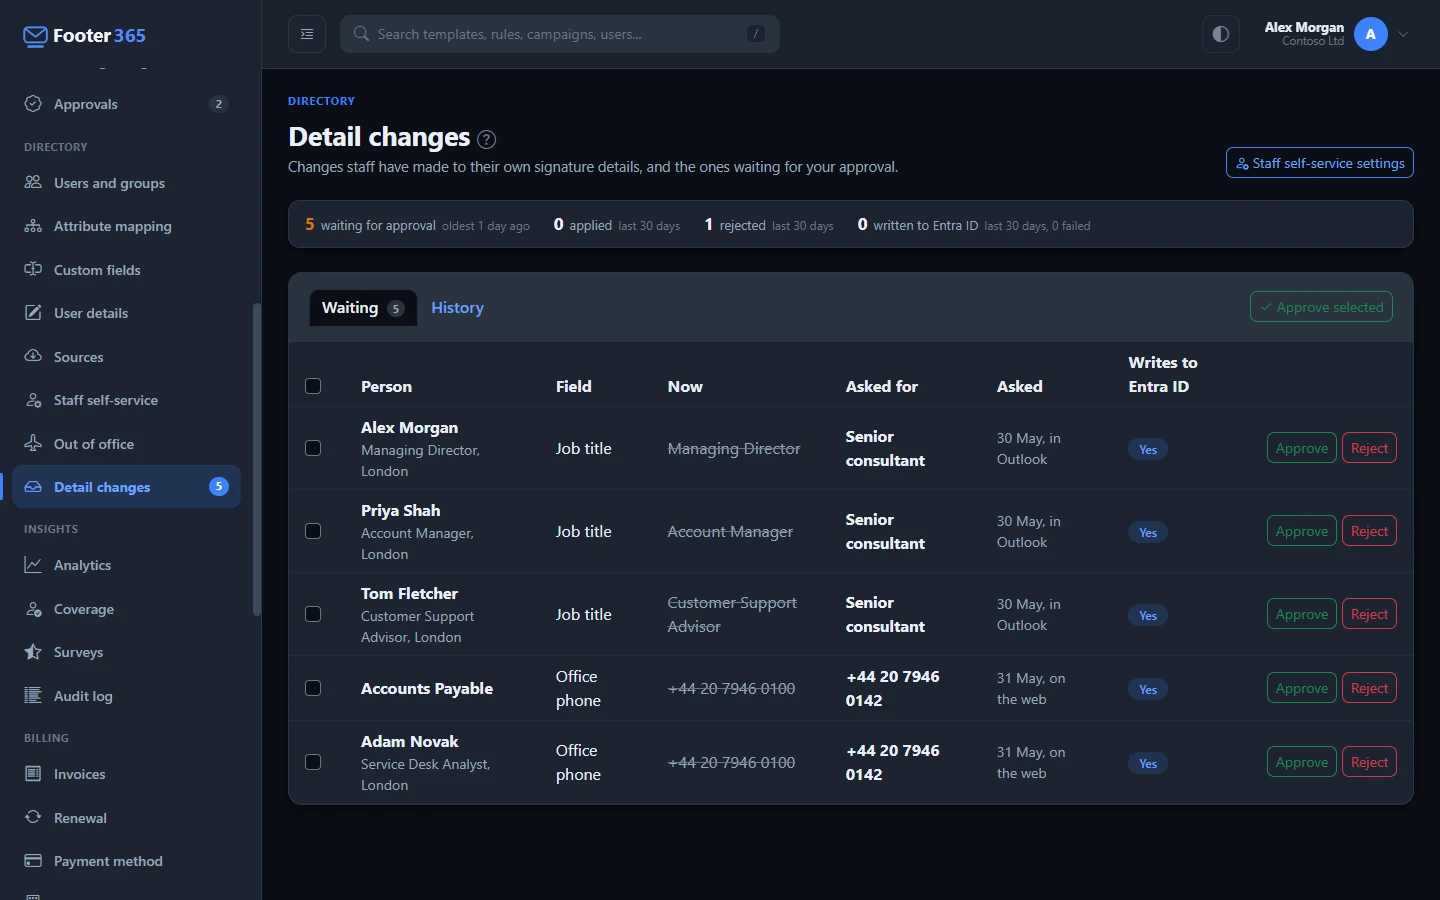
Task: Click the Attribute mapping icon
Action: tap(33, 226)
